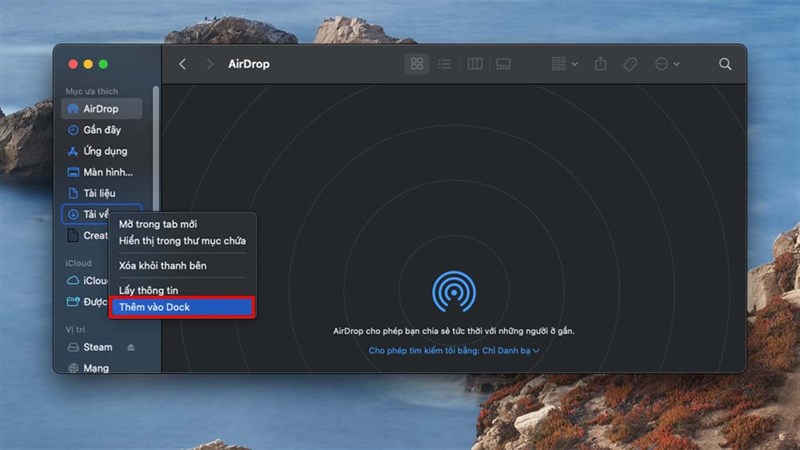Open Ứng dụng in the sidebar

click(102, 151)
